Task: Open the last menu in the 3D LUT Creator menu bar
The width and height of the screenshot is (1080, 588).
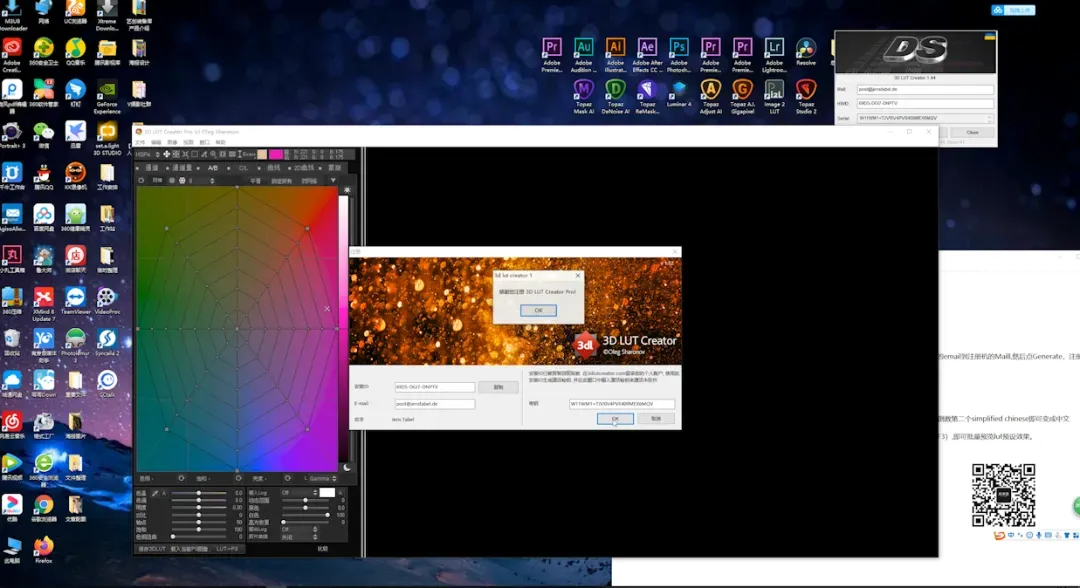Action: pyautogui.click(x=220, y=143)
